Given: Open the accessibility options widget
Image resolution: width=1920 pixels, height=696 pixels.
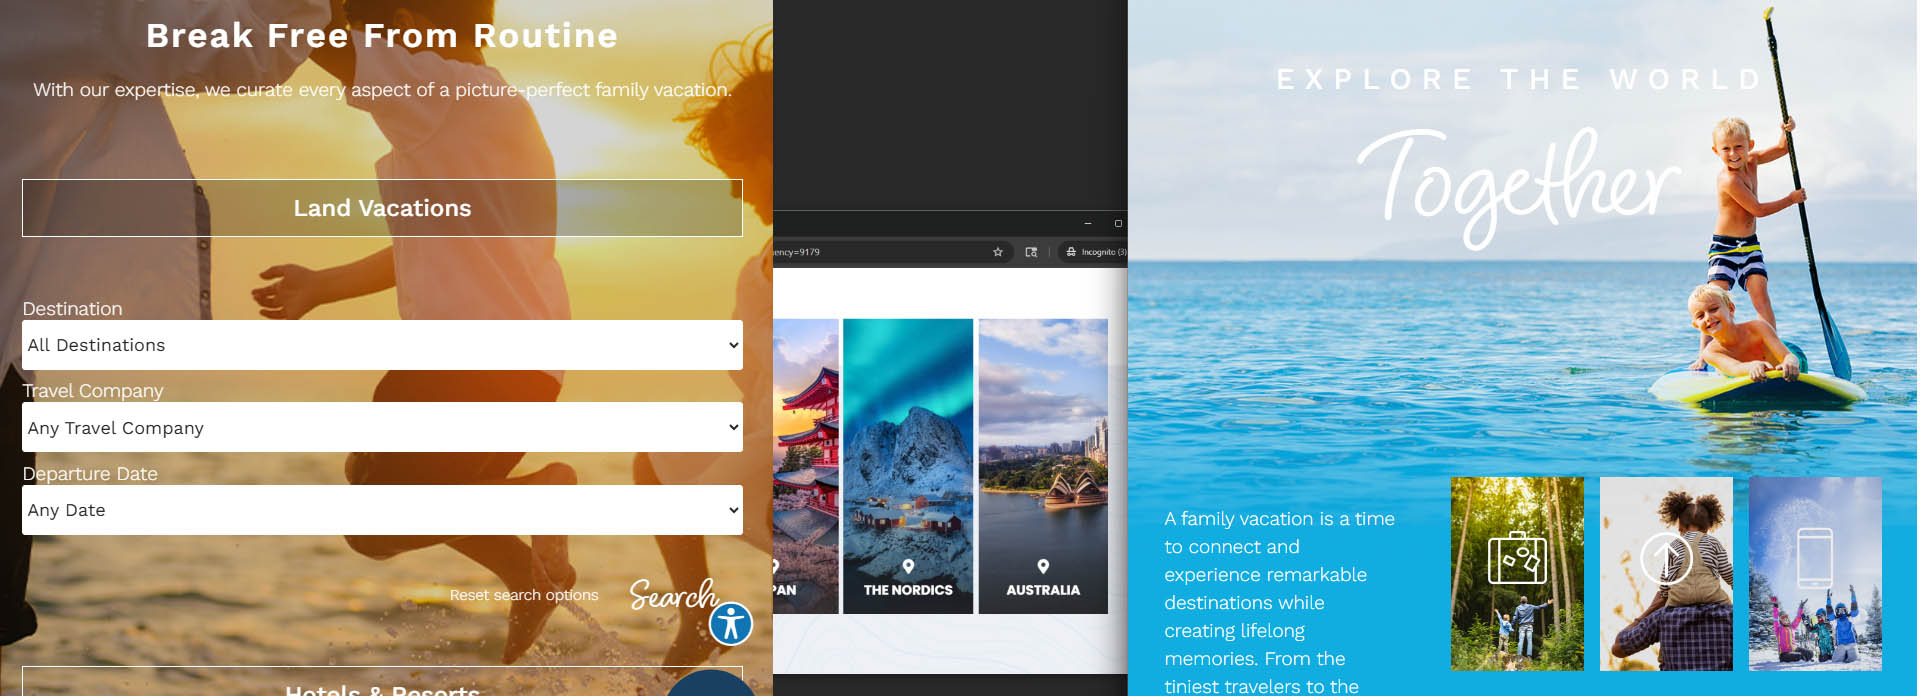Looking at the screenshot, I should (x=731, y=624).
